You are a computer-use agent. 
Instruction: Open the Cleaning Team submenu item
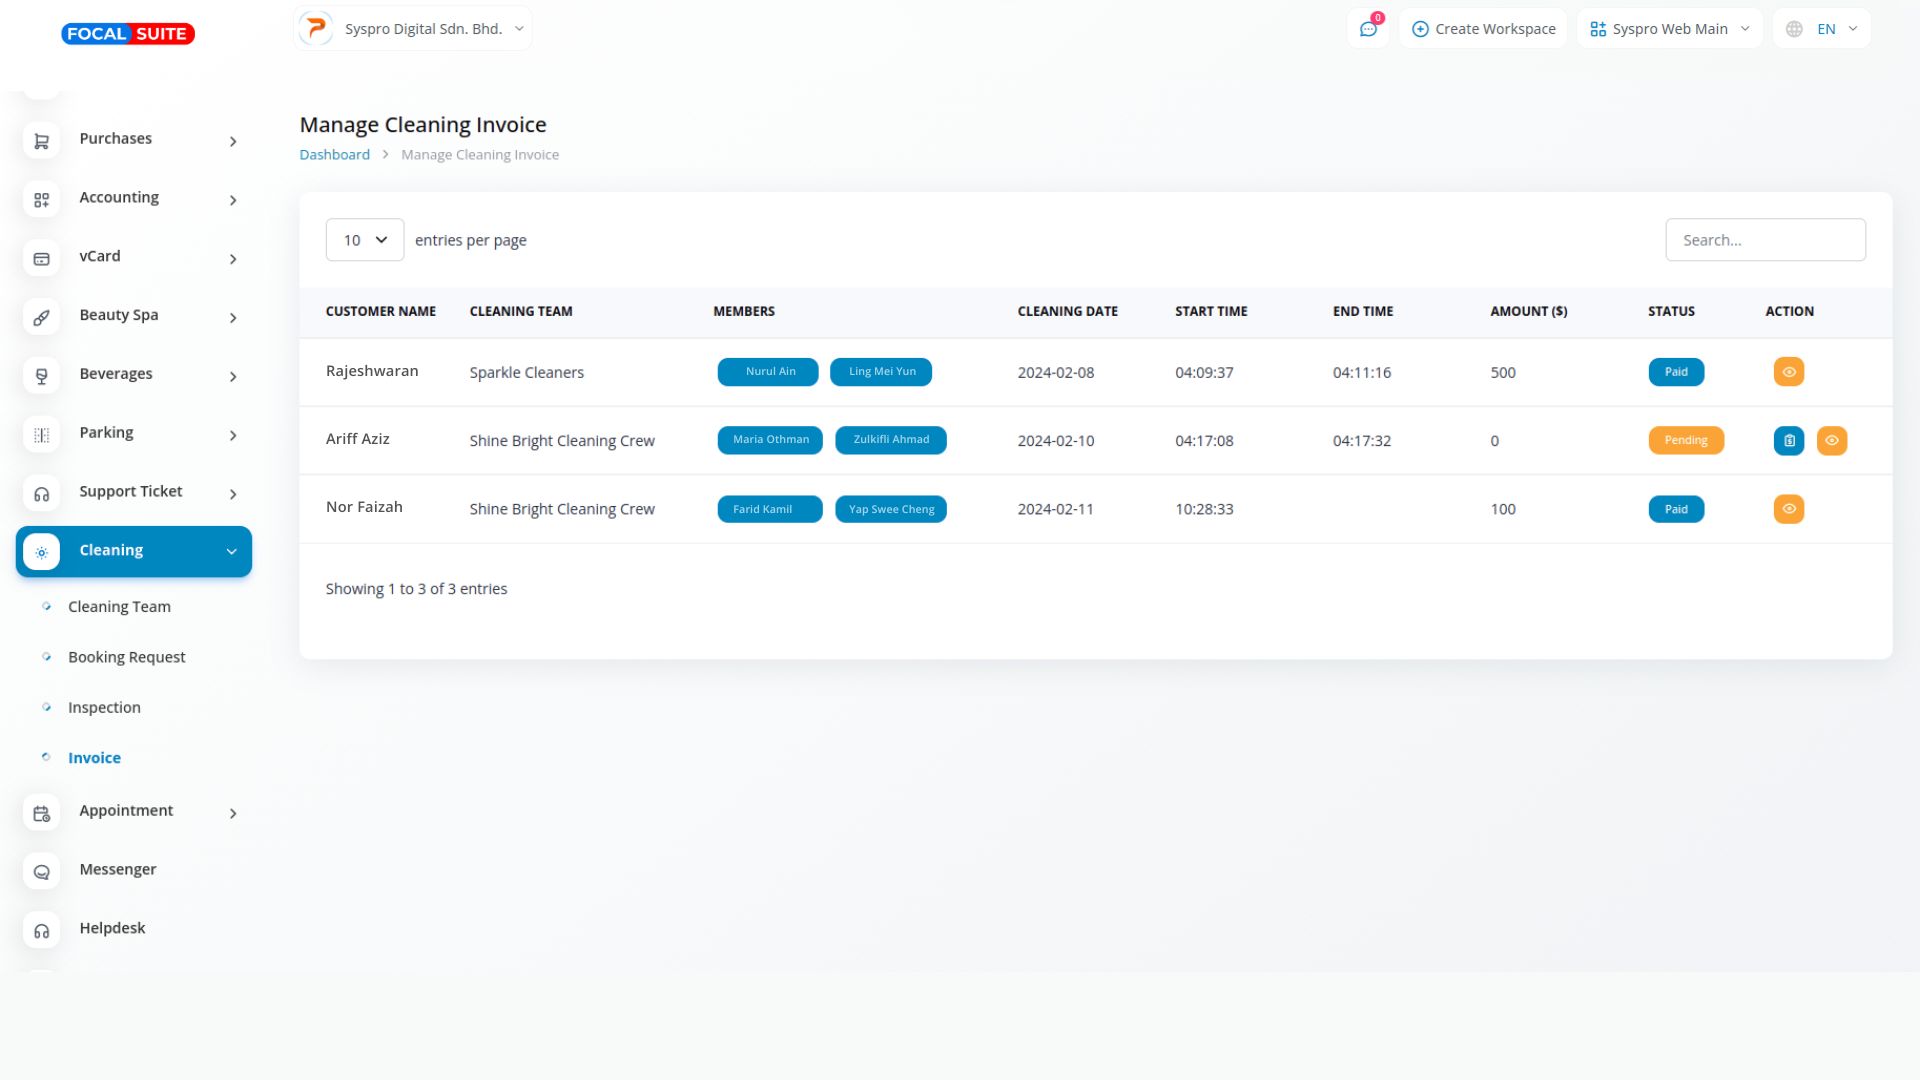(119, 607)
